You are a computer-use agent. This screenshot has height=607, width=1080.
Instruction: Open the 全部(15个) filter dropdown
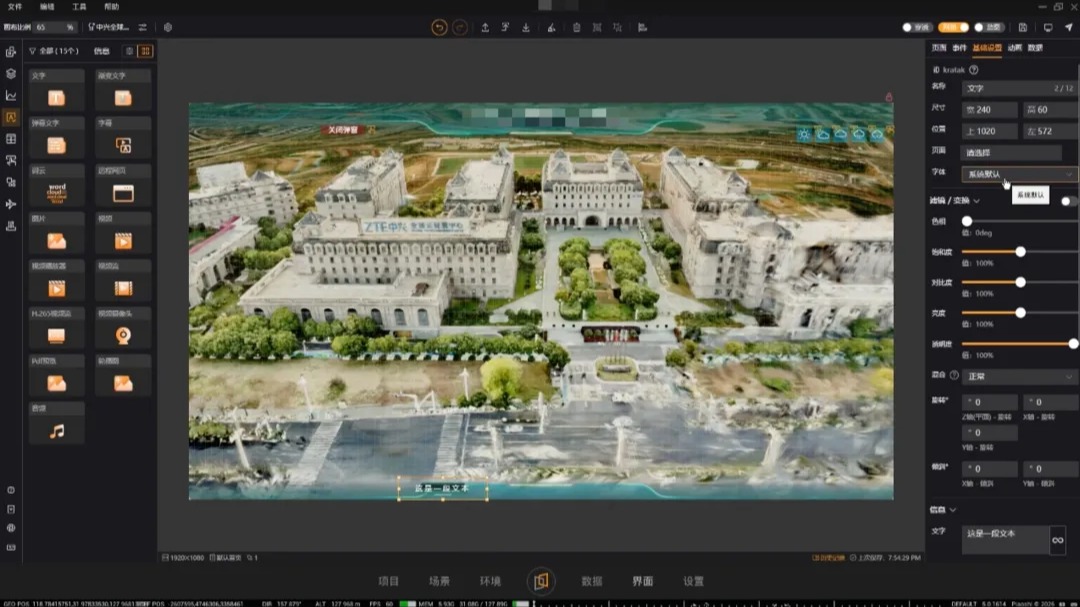click(x=54, y=51)
